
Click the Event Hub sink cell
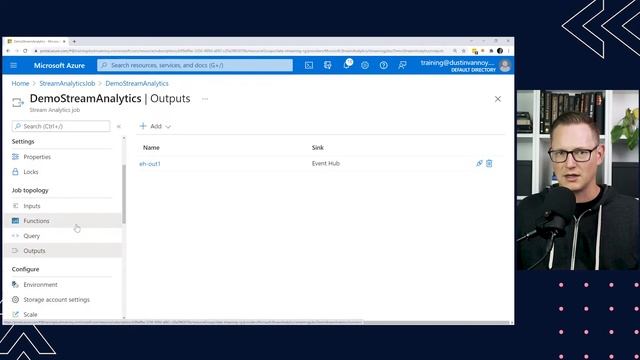click(x=326, y=163)
